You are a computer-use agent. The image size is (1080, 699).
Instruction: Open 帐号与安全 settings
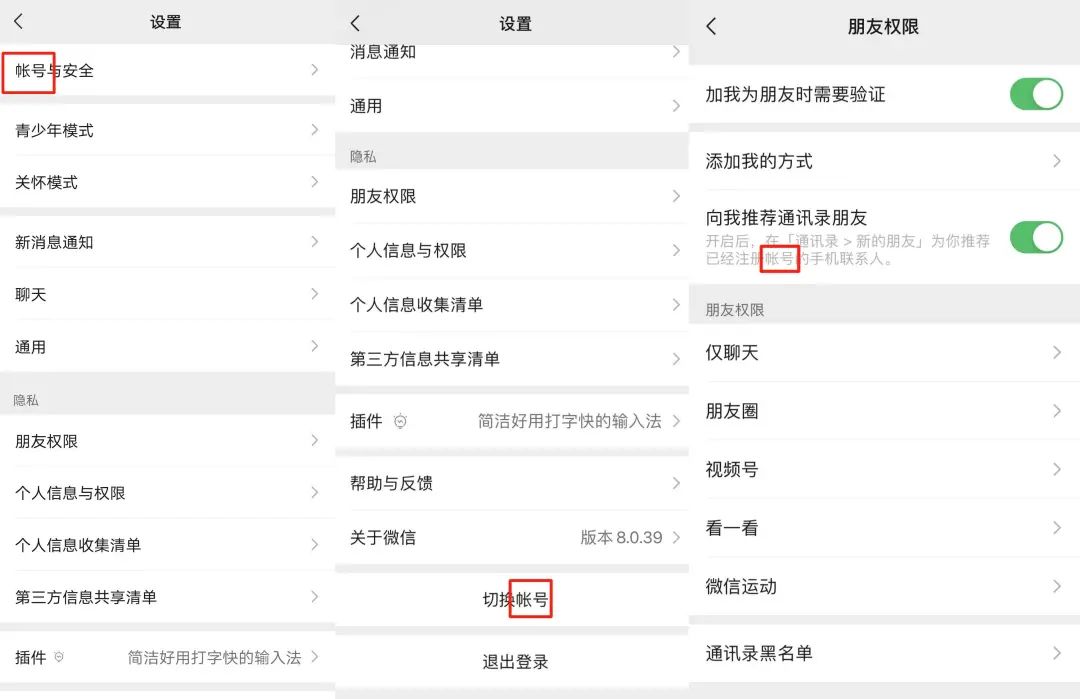(x=167, y=70)
